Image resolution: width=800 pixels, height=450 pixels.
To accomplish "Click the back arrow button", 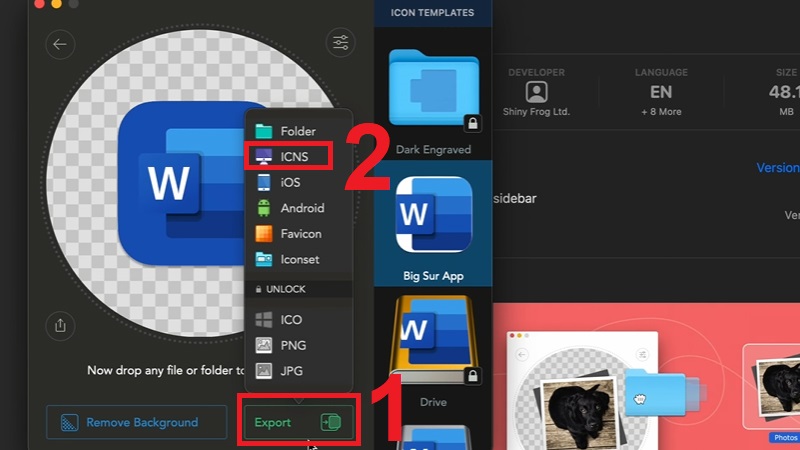I will (60, 44).
